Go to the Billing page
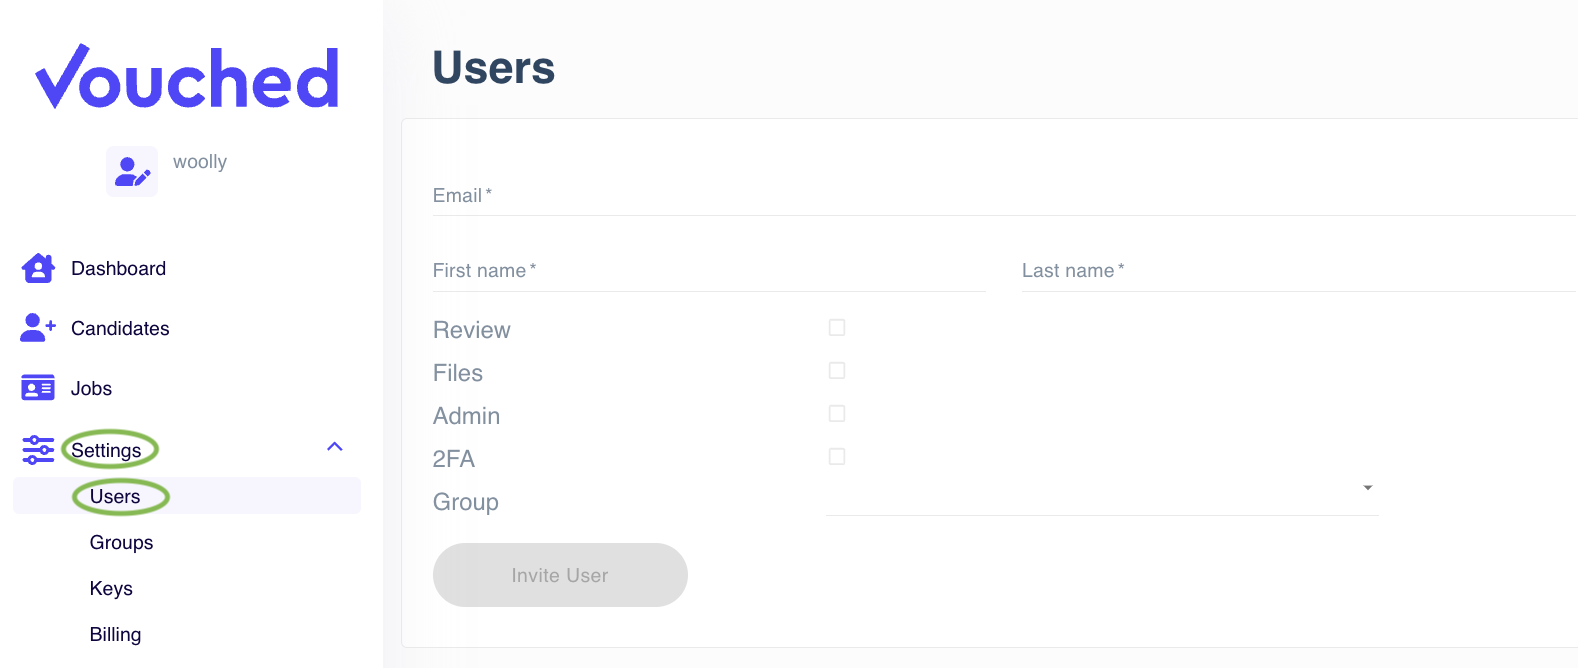The width and height of the screenshot is (1578, 668). (x=115, y=634)
